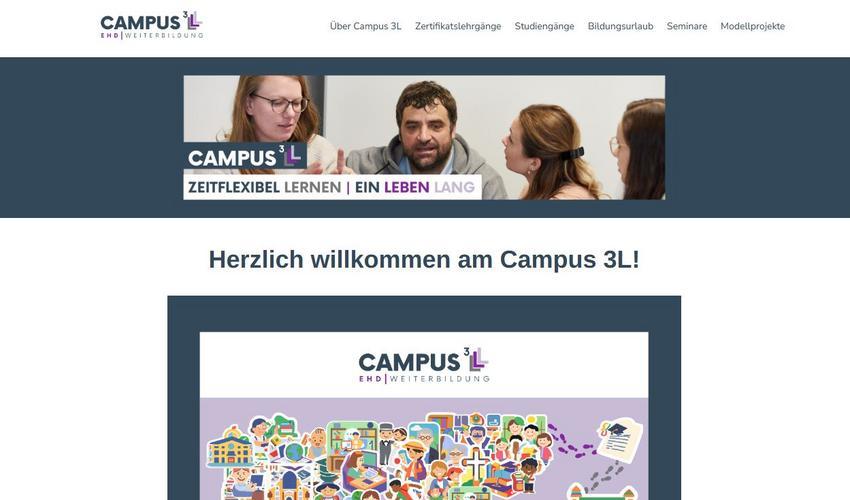
Task: Click the Campus 3L logo in header
Action: tap(151, 25)
